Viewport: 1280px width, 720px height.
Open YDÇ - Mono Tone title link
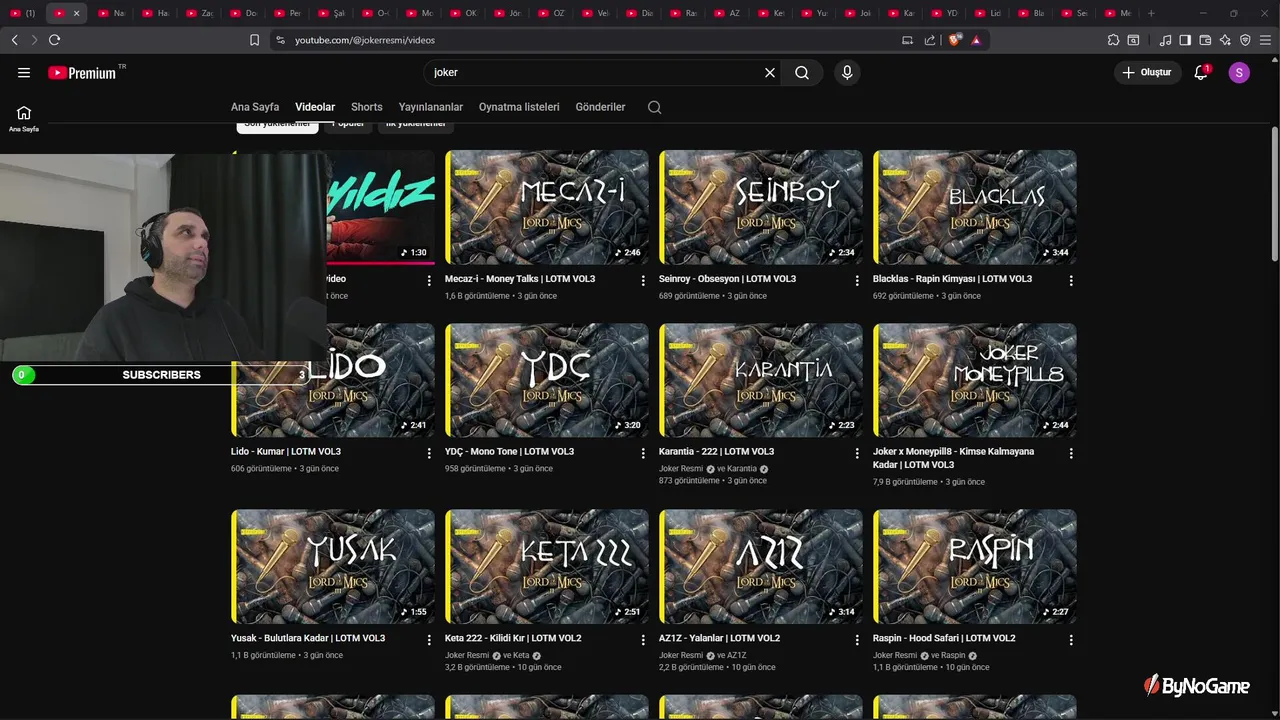pos(509,452)
